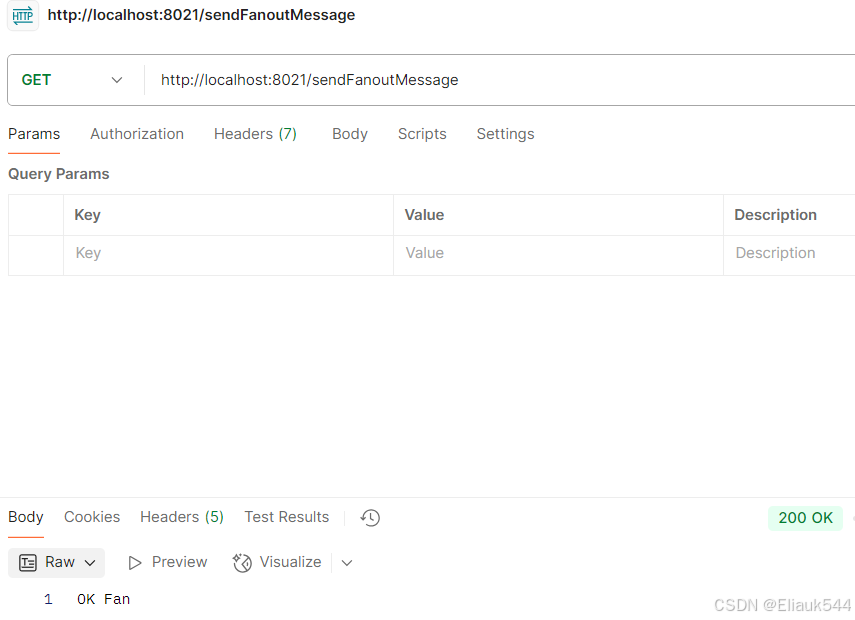The height and width of the screenshot is (620, 855).
Task: View response Headers (5) tab
Action: 182,517
